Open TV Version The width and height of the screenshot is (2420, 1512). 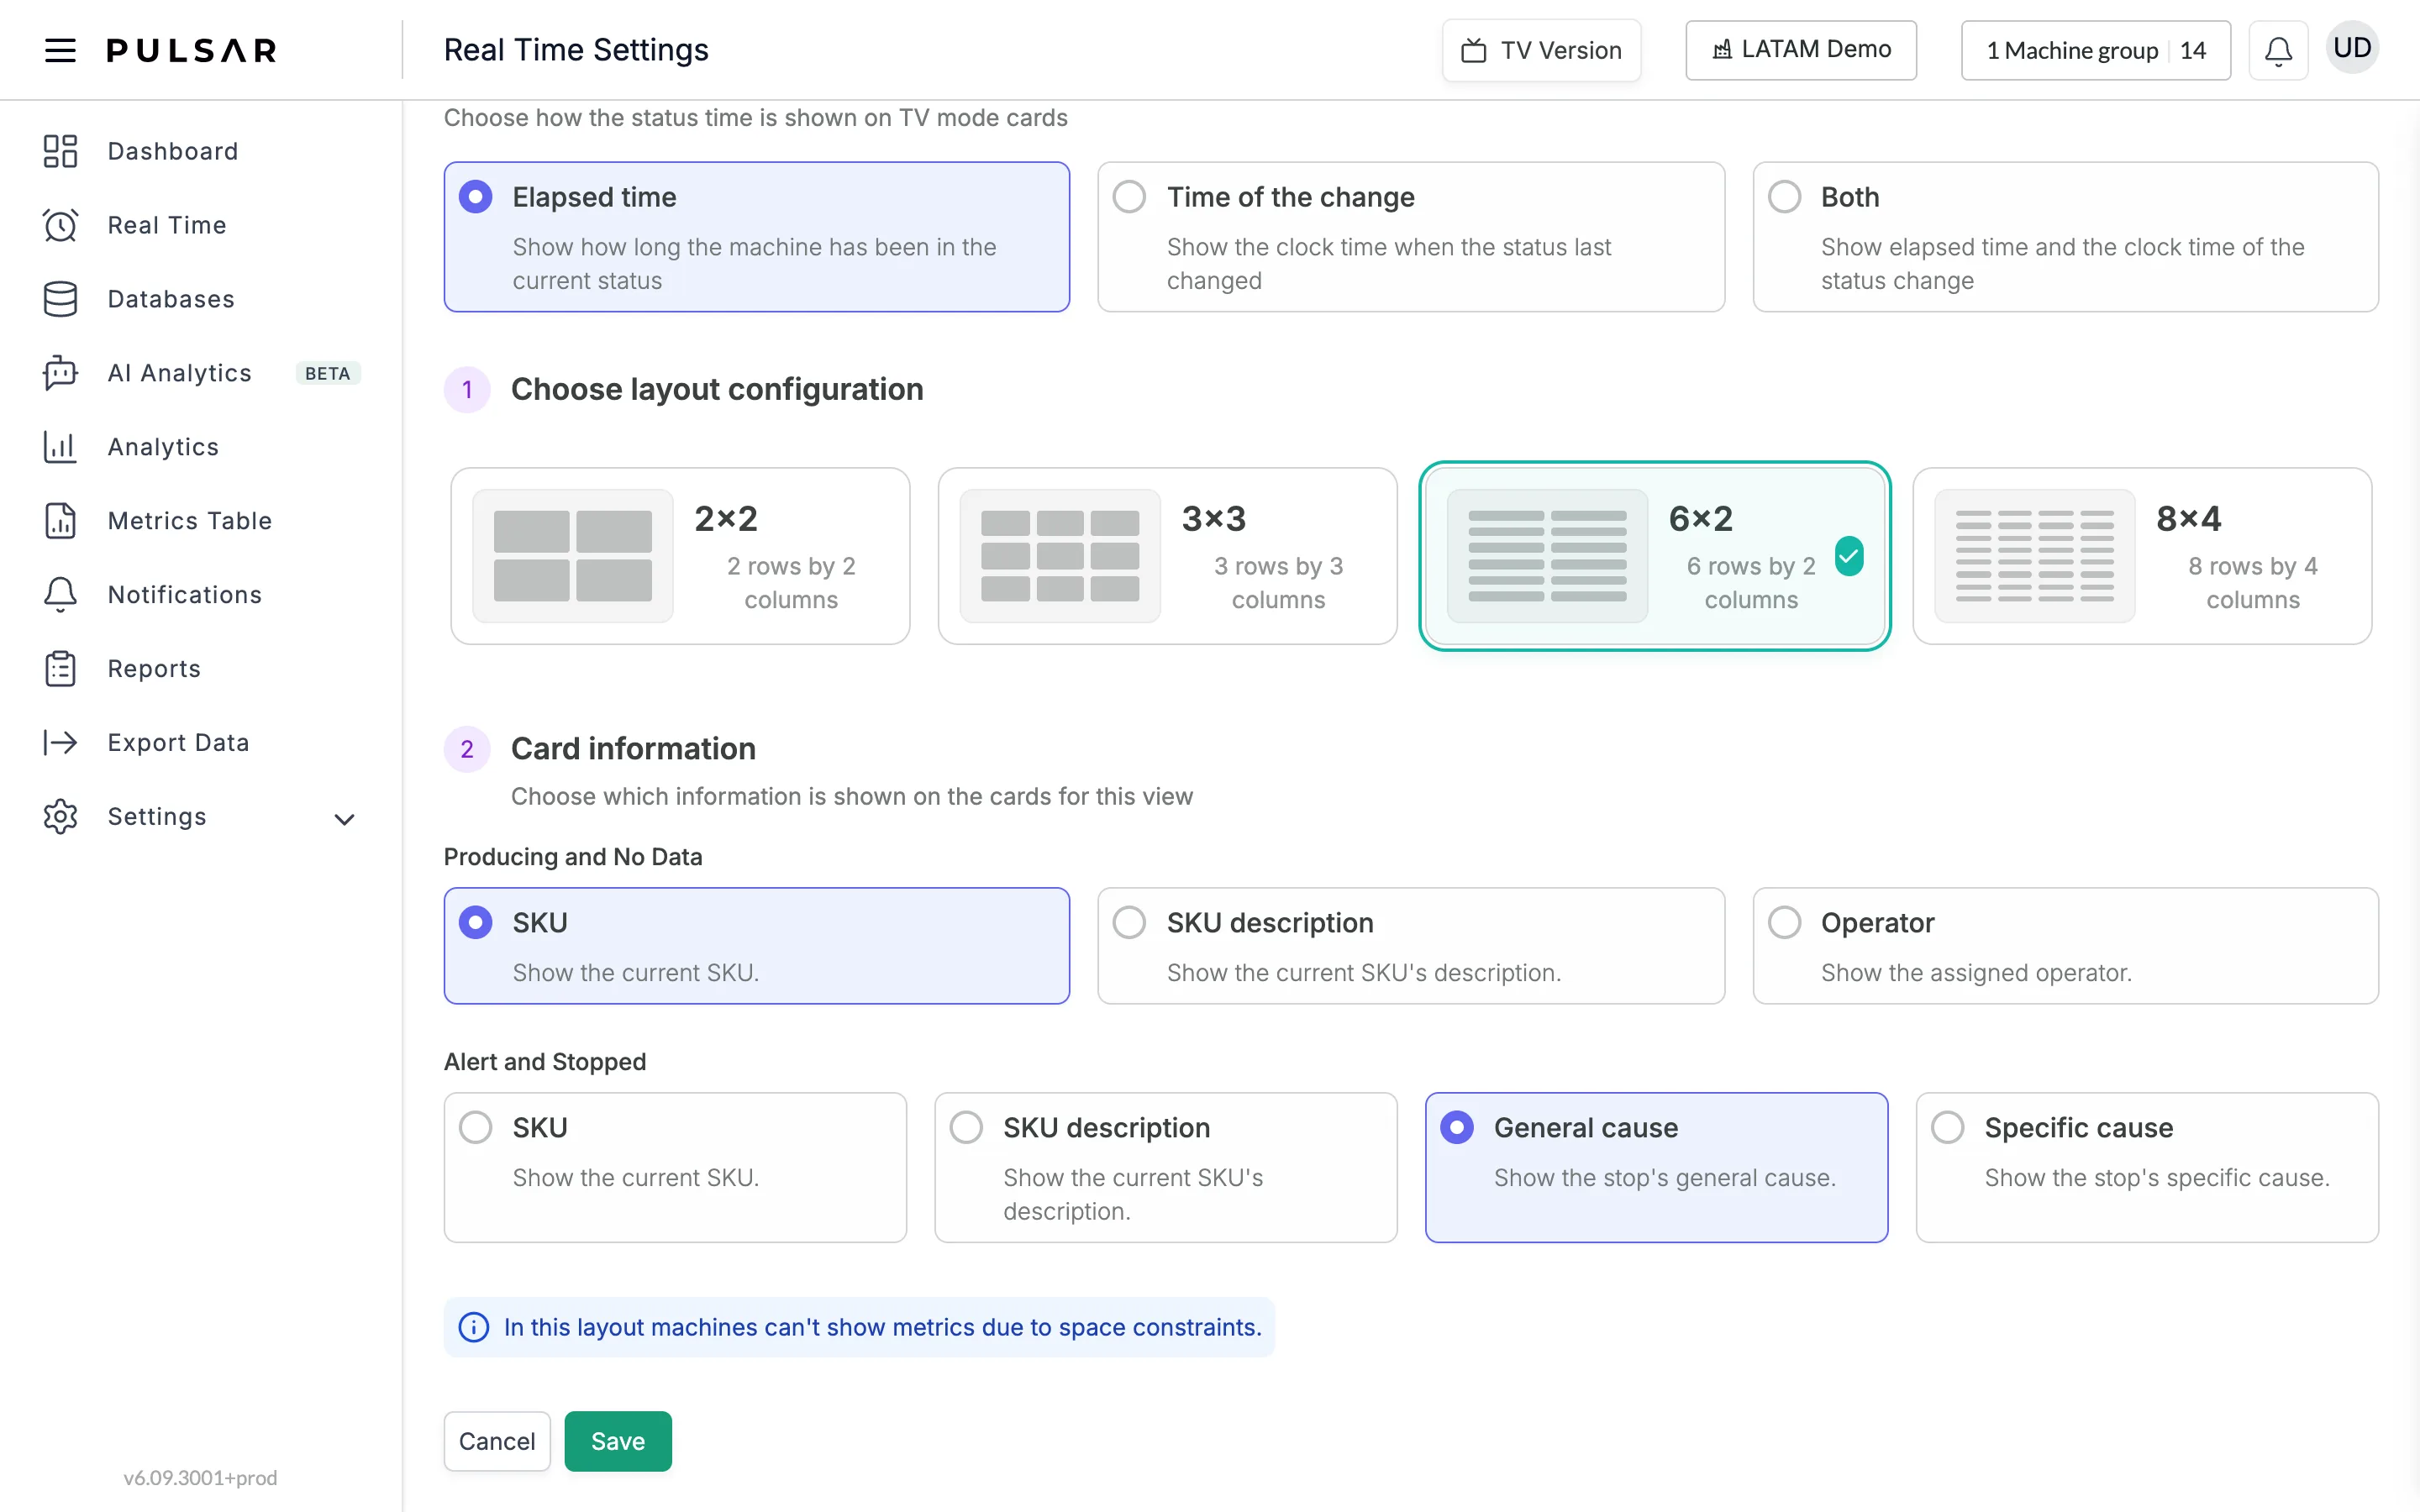1541,50
